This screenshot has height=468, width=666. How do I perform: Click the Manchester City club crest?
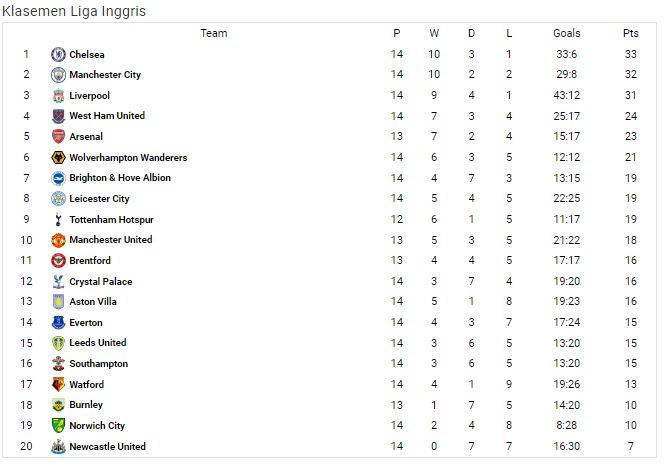(58, 75)
